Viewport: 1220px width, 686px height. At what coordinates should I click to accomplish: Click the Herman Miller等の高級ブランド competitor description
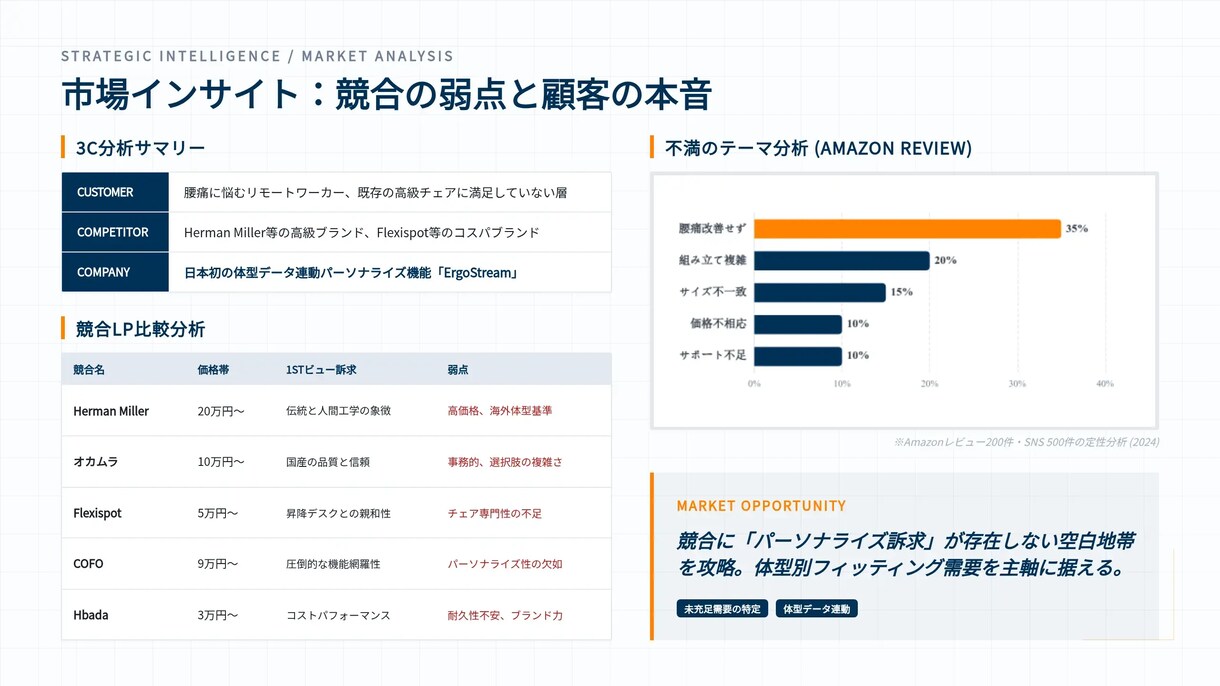tap(361, 232)
